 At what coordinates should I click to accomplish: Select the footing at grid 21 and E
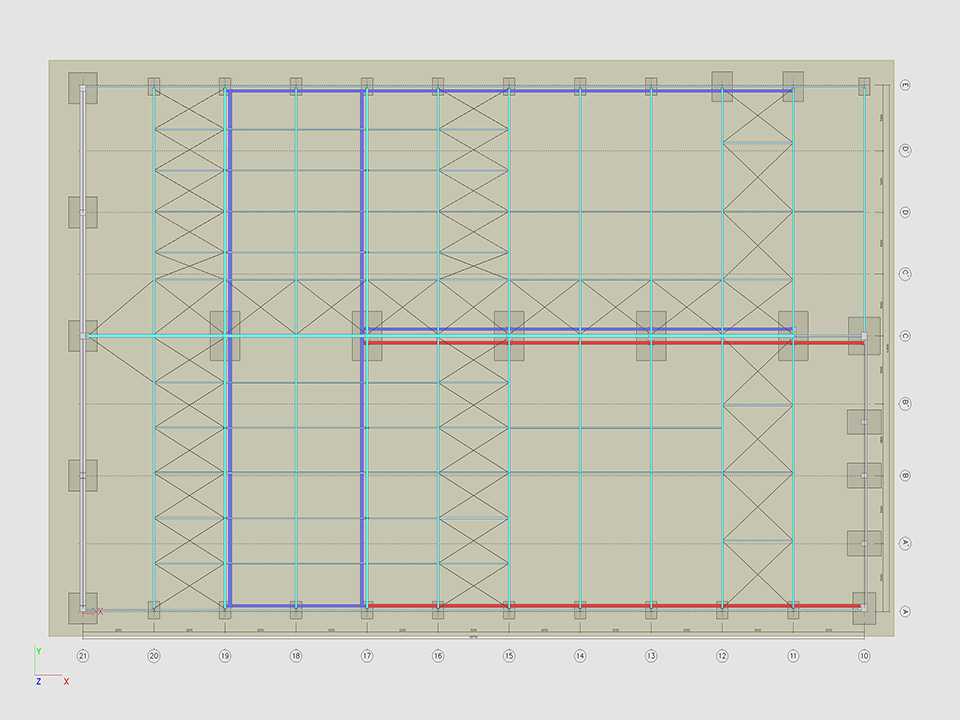click(x=83, y=88)
